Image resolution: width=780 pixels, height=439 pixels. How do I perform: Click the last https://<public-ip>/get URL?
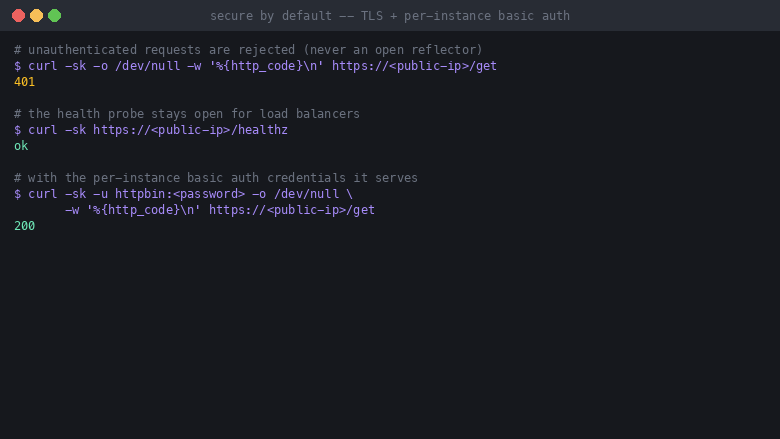pyautogui.click(x=292, y=210)
